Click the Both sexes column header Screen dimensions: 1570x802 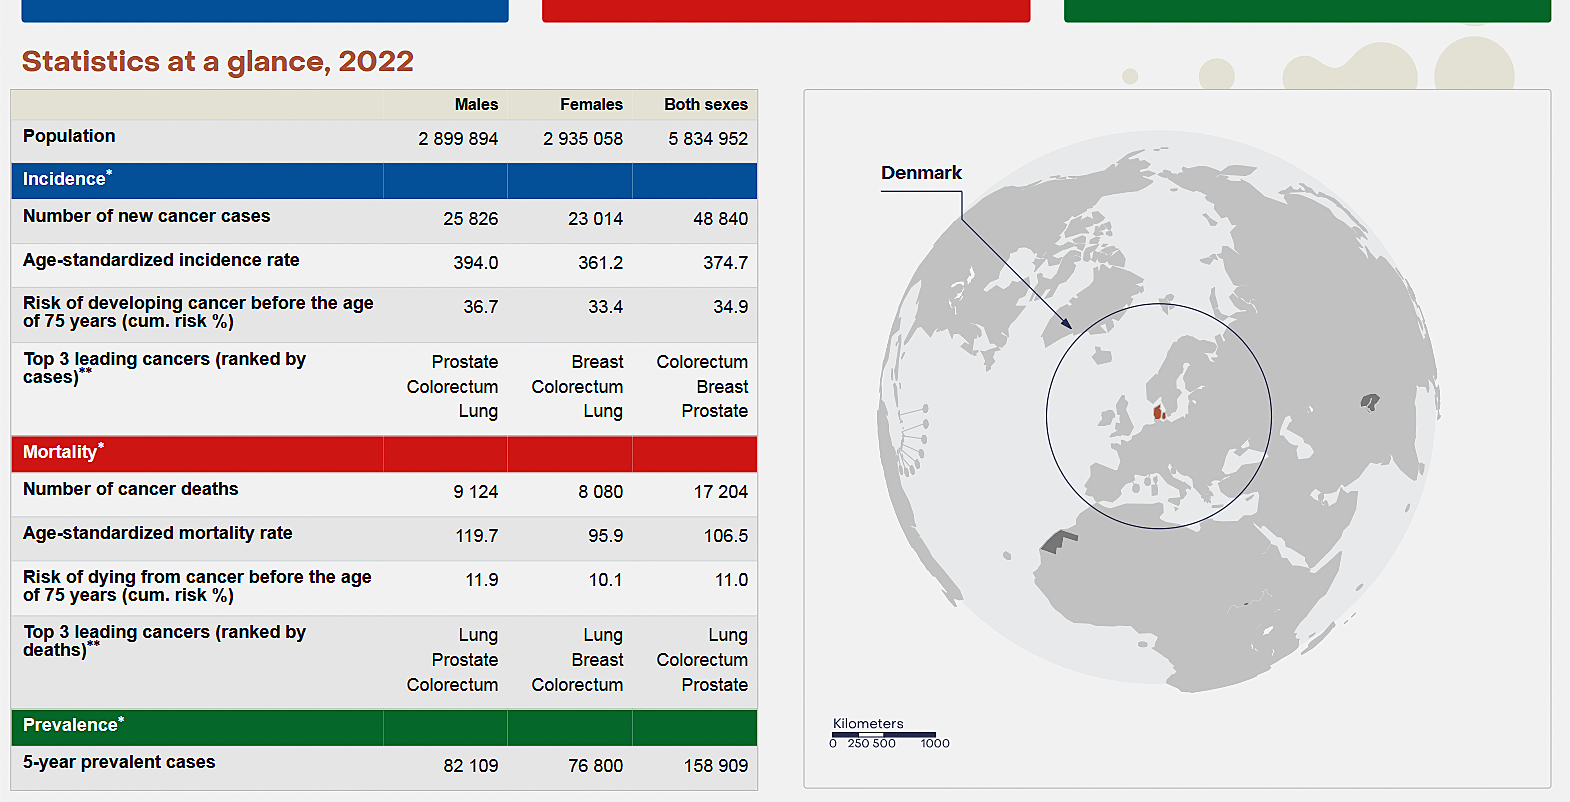pos(705,105)
